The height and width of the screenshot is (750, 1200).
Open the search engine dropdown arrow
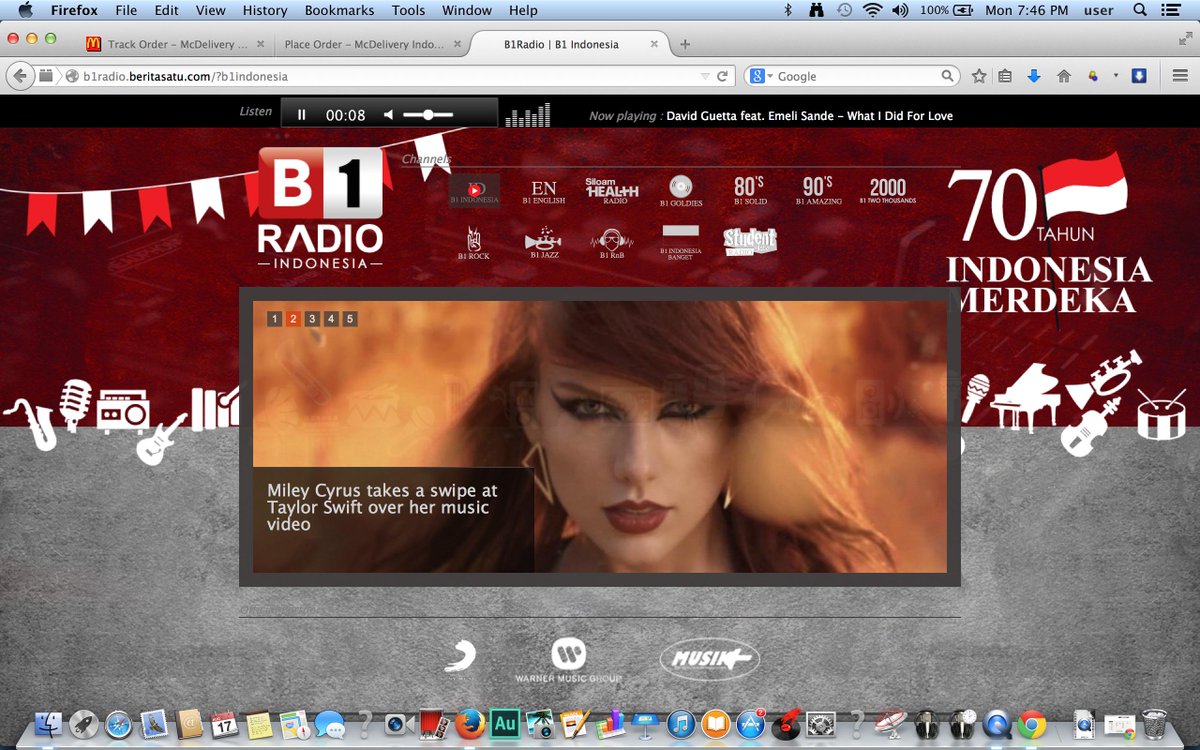pyautogui.click(x=770, y=76)
